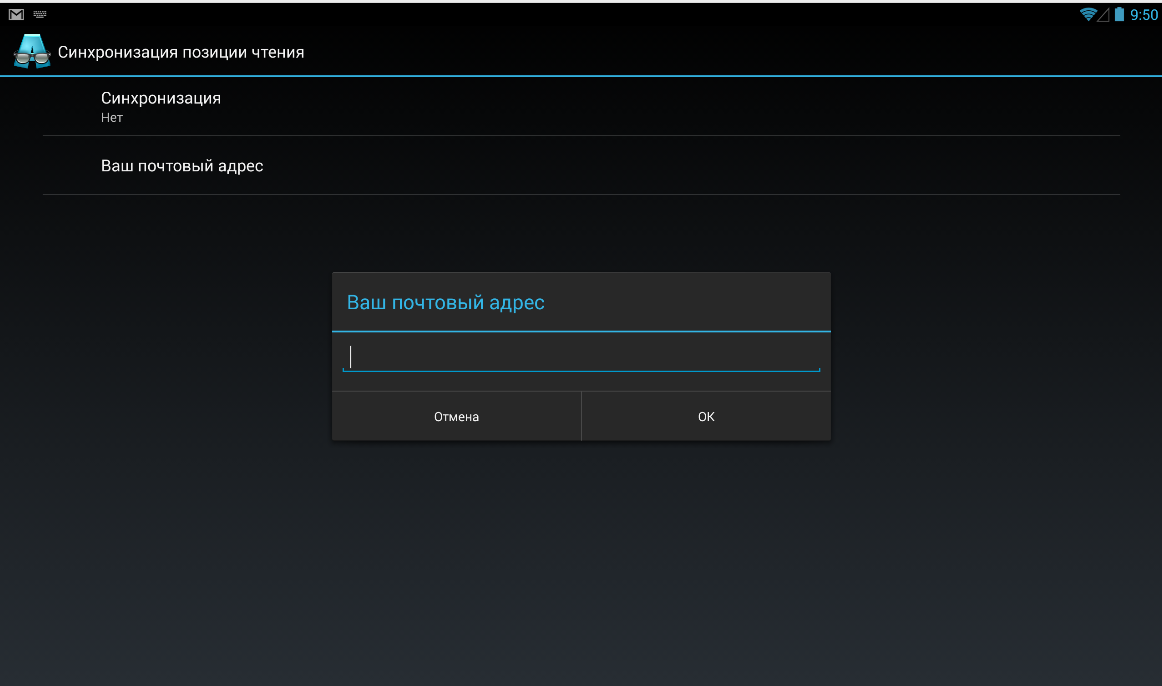
Task: Tap the Нет value under Синхронизация
Action: (x=112, y=118)
